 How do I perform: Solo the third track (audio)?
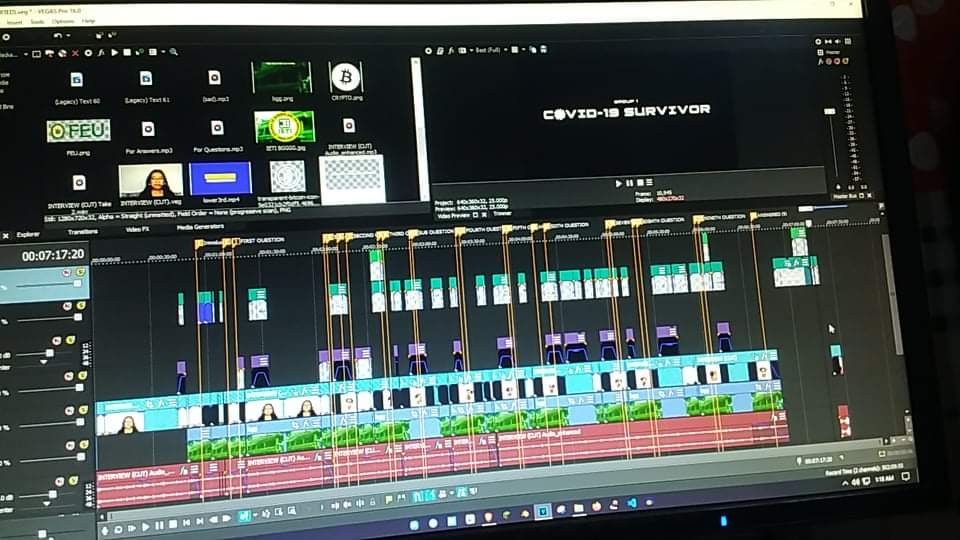pos(70,340)
